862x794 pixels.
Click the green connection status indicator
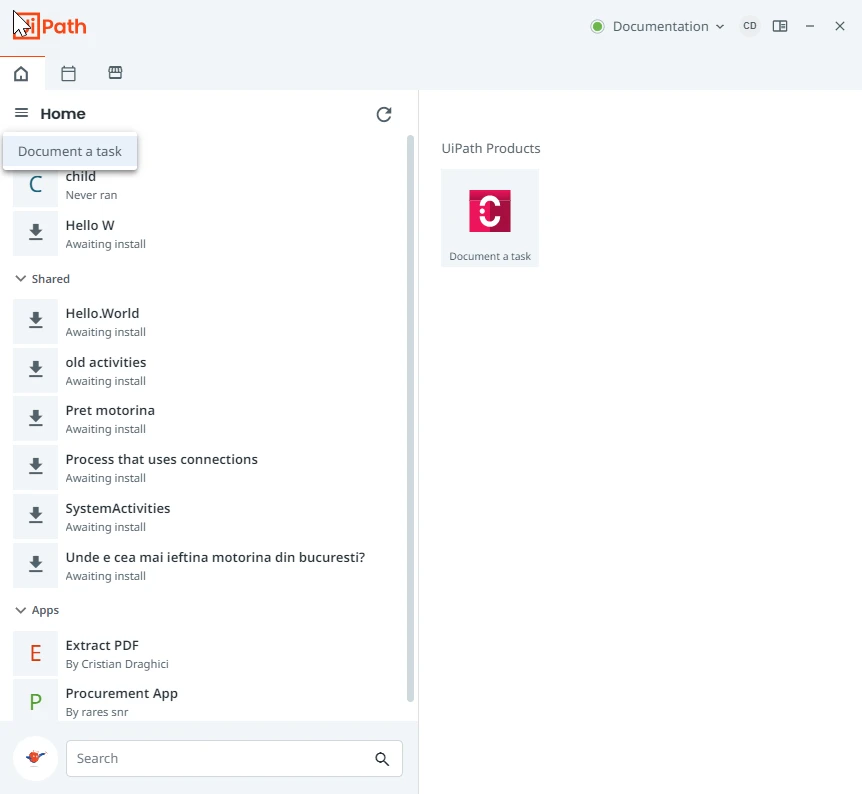(597, 26)
